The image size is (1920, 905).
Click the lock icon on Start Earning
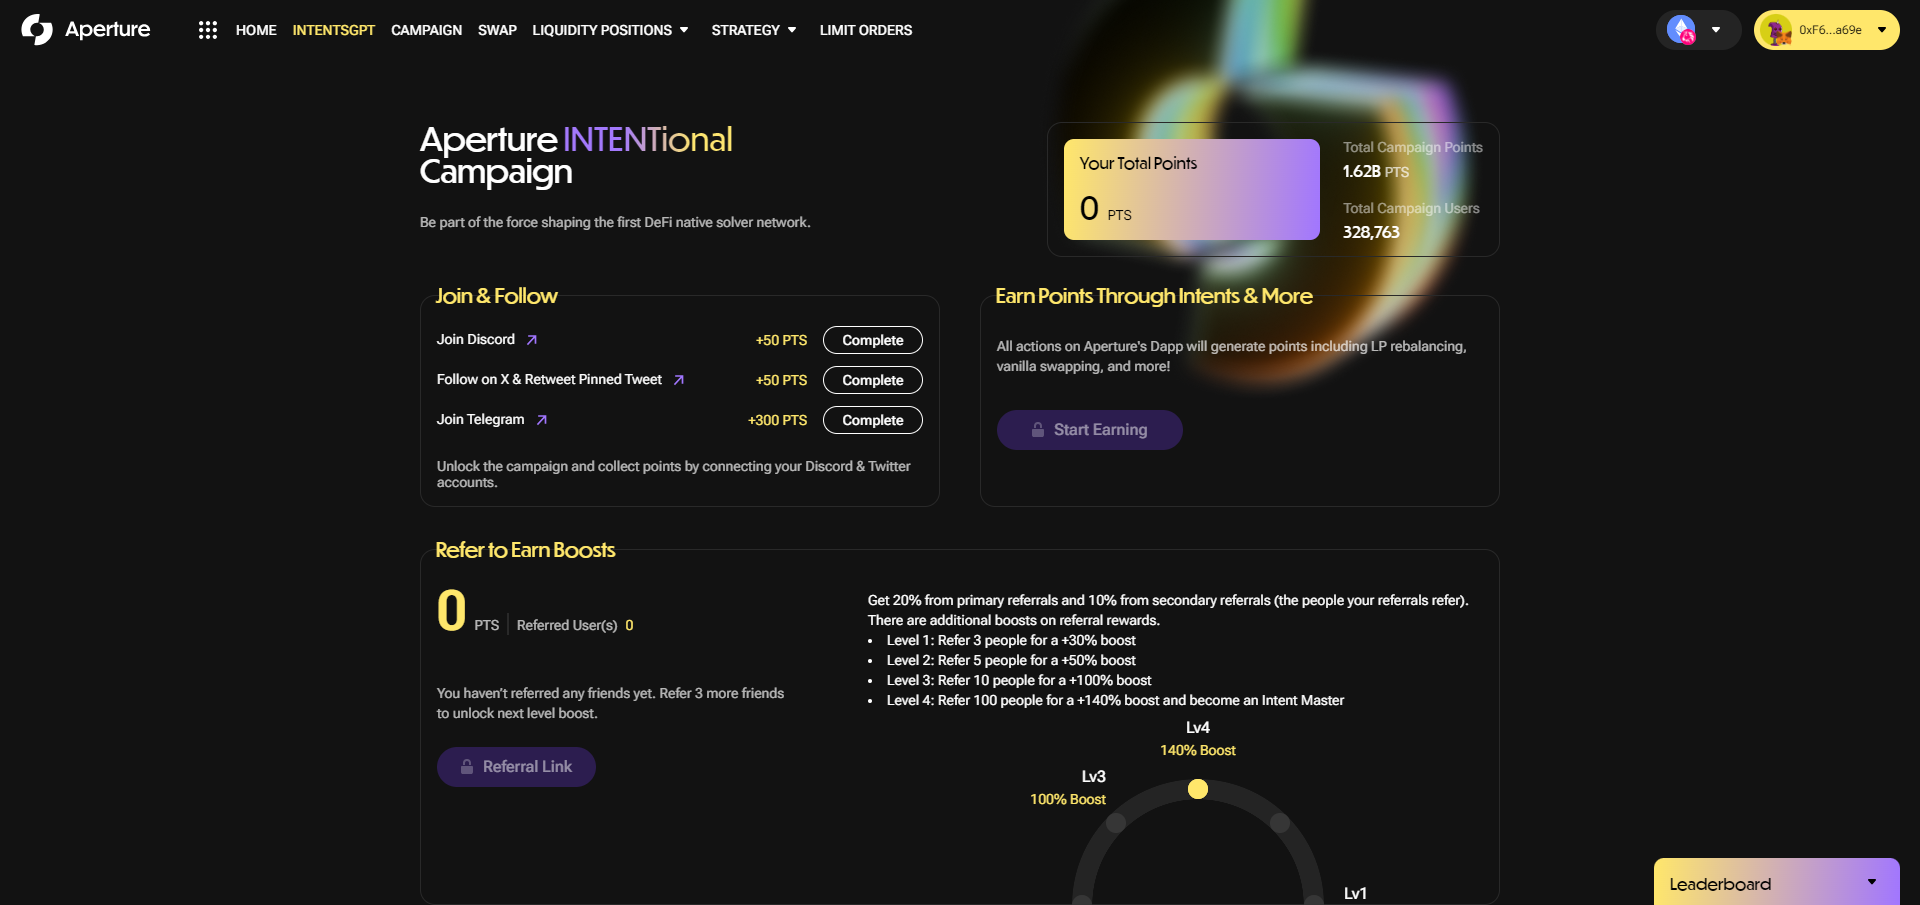(1038, 430)
